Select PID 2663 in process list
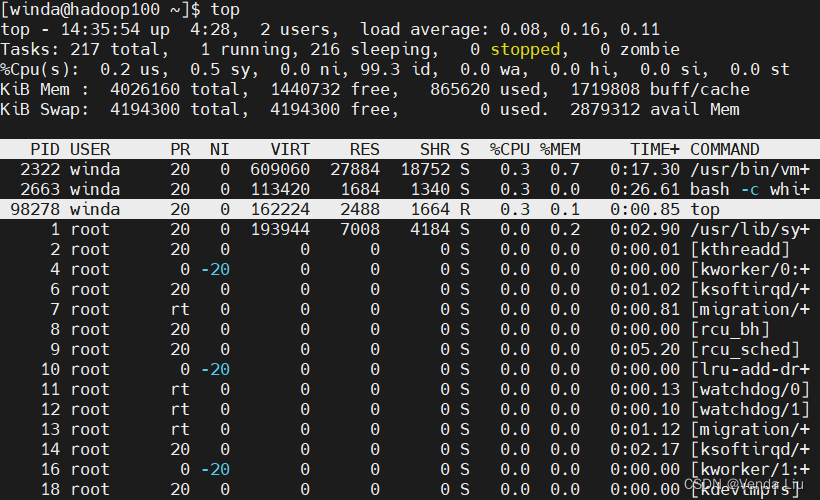This screenshot has width=820, height=500. point(40,189)
